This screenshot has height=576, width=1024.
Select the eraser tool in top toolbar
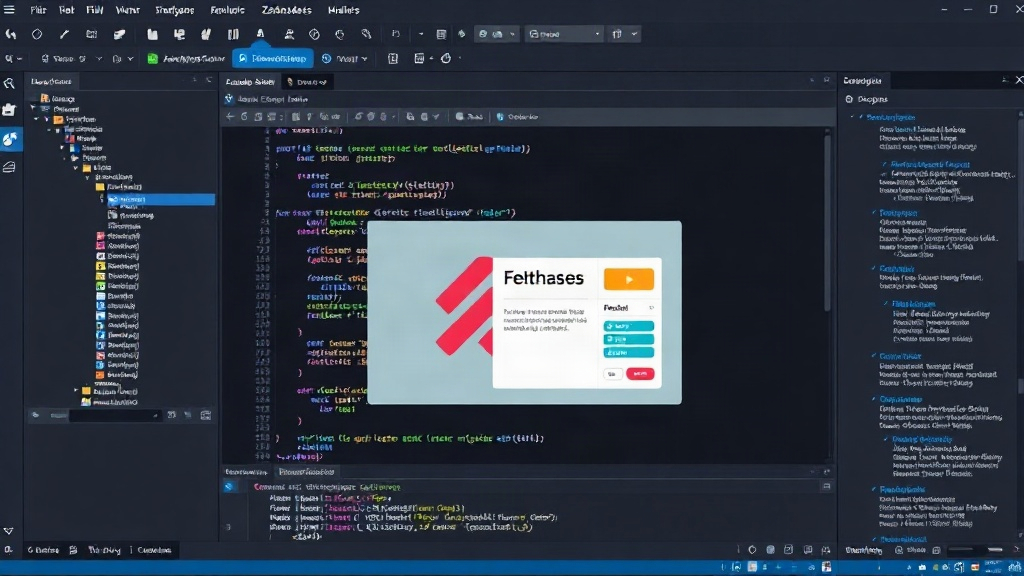pyautogui.click(x=120, y=34)
